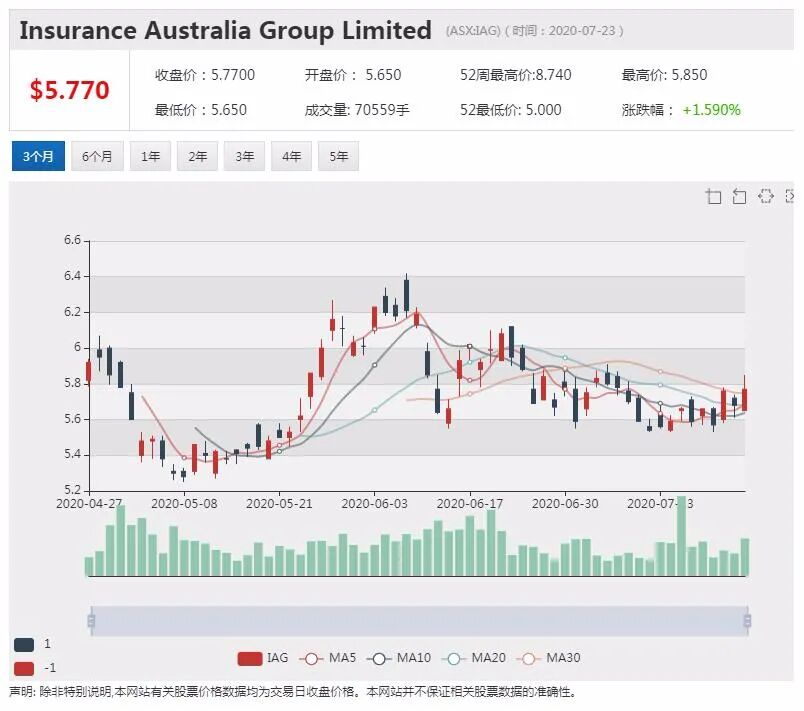Image resolution: width=804 pixels, height=711 pixels.
Task: Click the dark swatch labeled 1
Action: point(24,644)
